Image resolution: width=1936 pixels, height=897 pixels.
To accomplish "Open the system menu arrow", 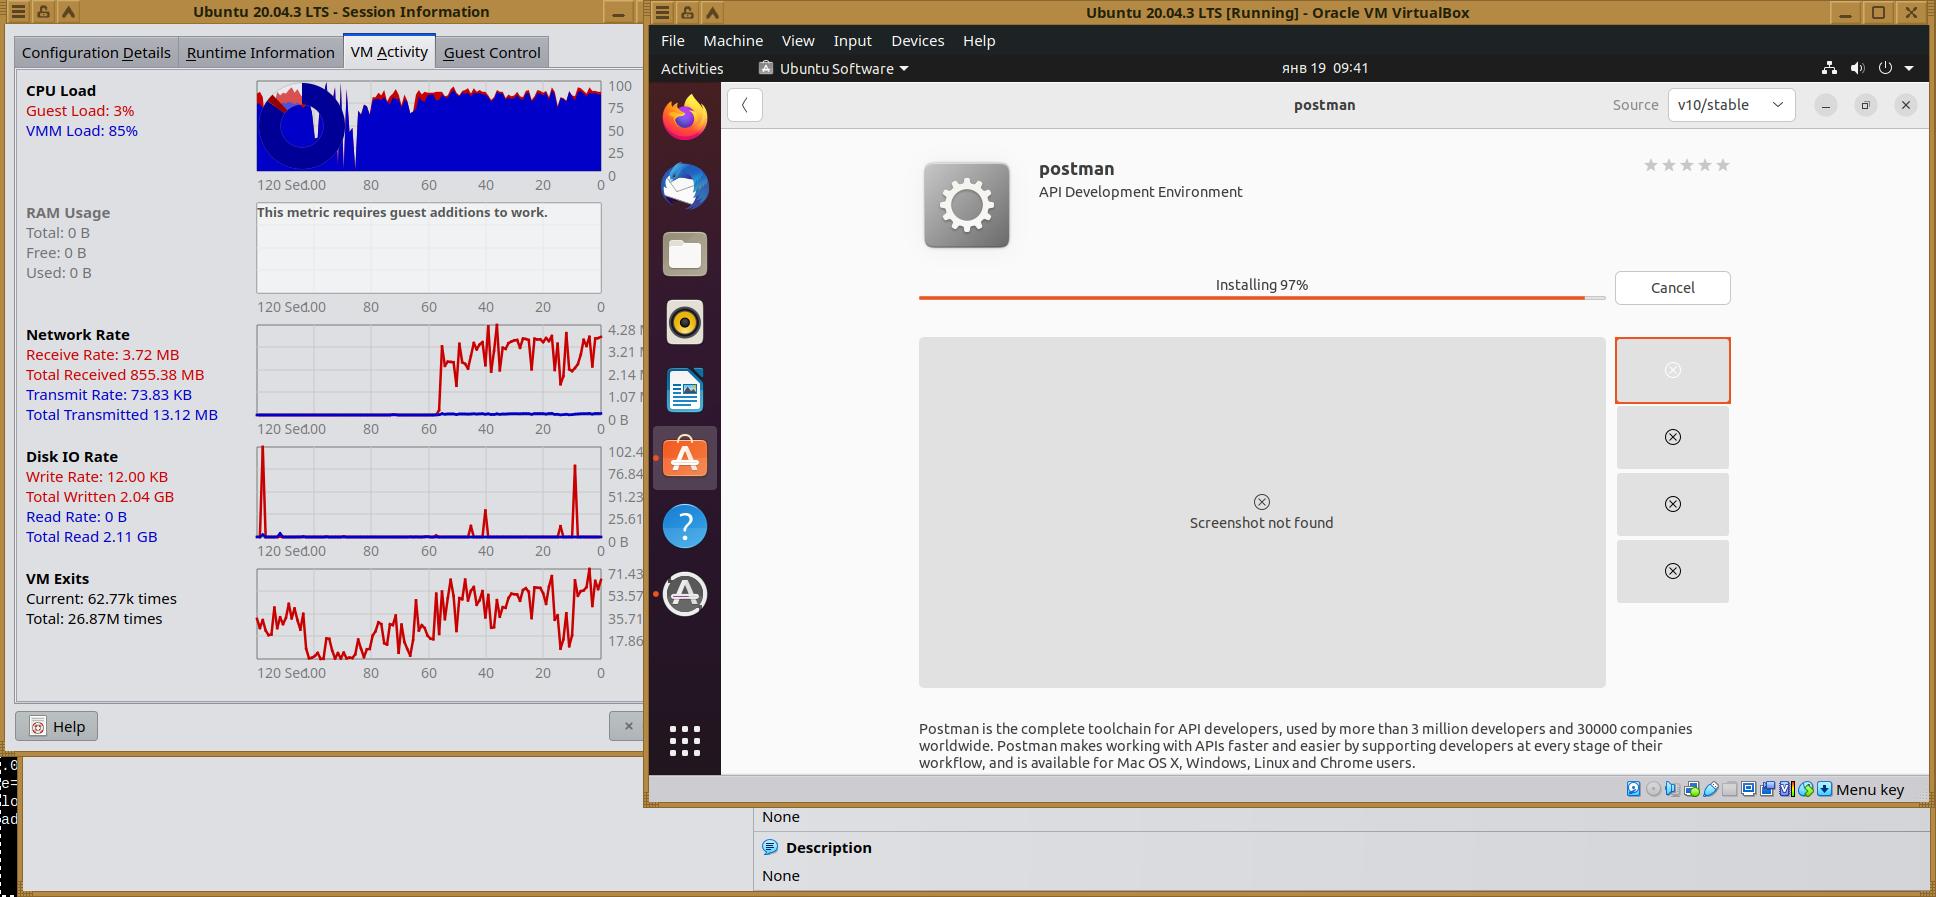I will [x=1909, y=68].
